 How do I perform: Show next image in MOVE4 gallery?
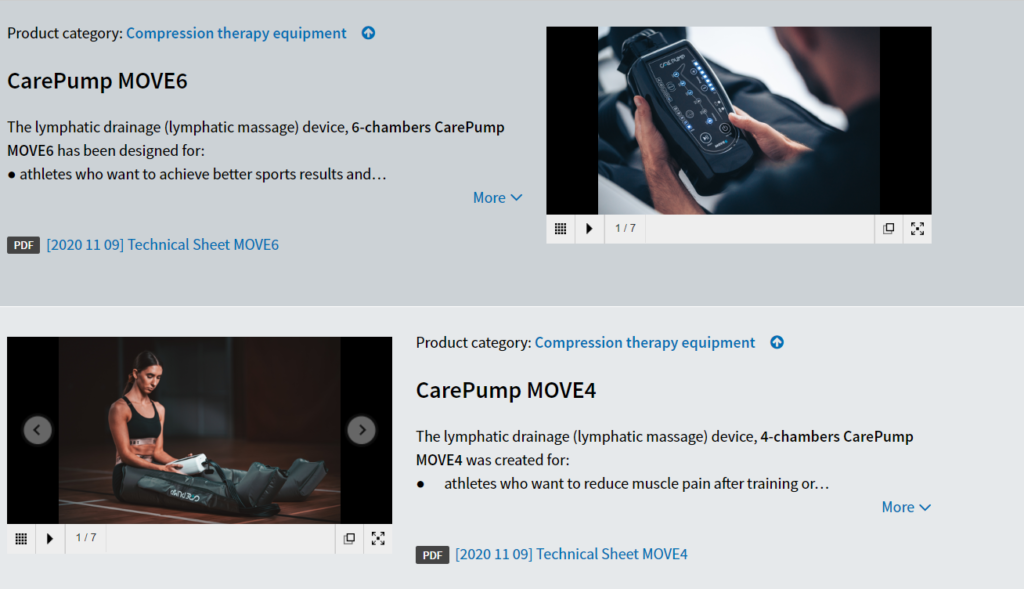pos(361,430)
